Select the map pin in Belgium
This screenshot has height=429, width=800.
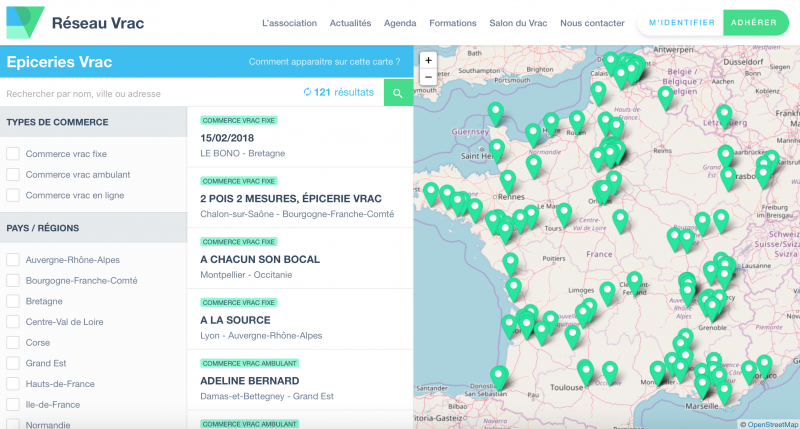(x=665, y=96)
